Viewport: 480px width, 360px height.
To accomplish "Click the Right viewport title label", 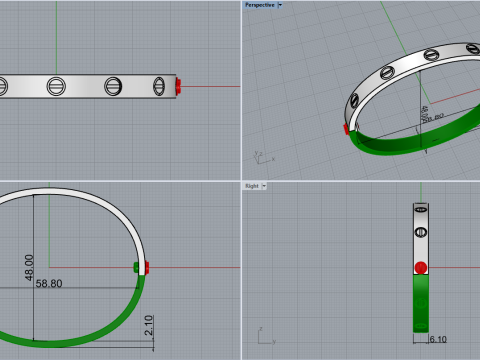I will tap(252, 186).
